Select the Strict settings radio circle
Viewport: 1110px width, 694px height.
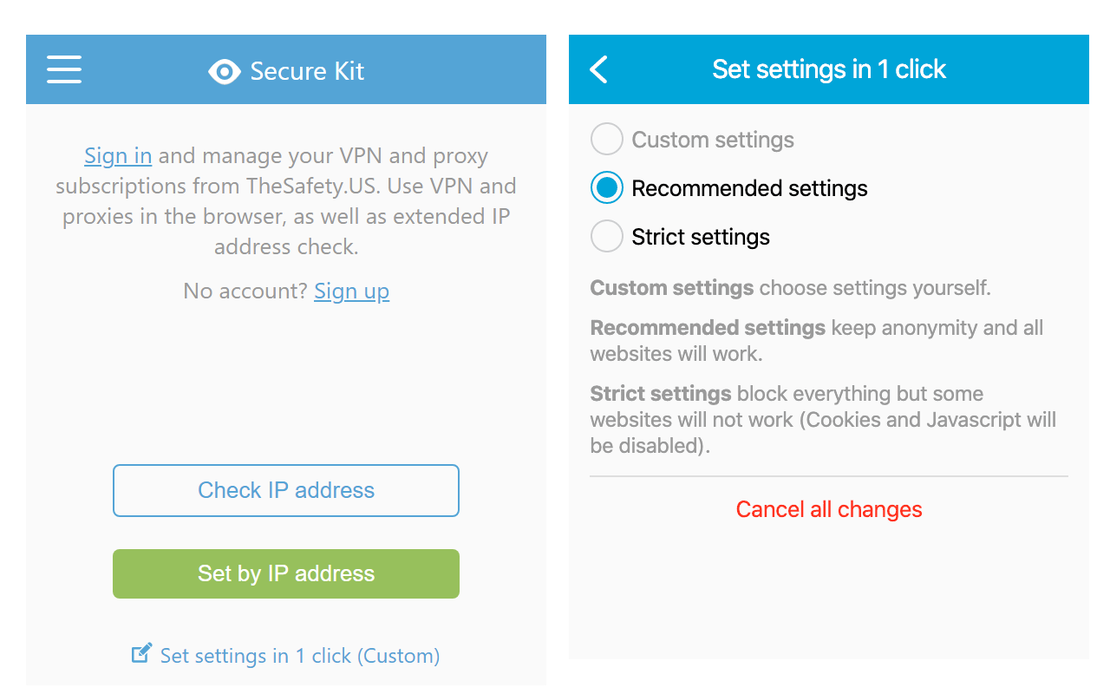point(607,237)
